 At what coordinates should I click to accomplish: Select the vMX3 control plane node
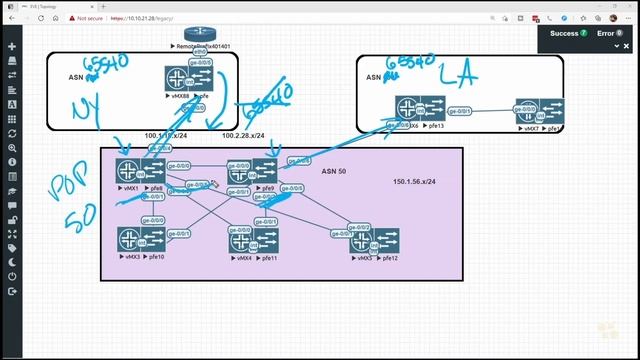129,239
